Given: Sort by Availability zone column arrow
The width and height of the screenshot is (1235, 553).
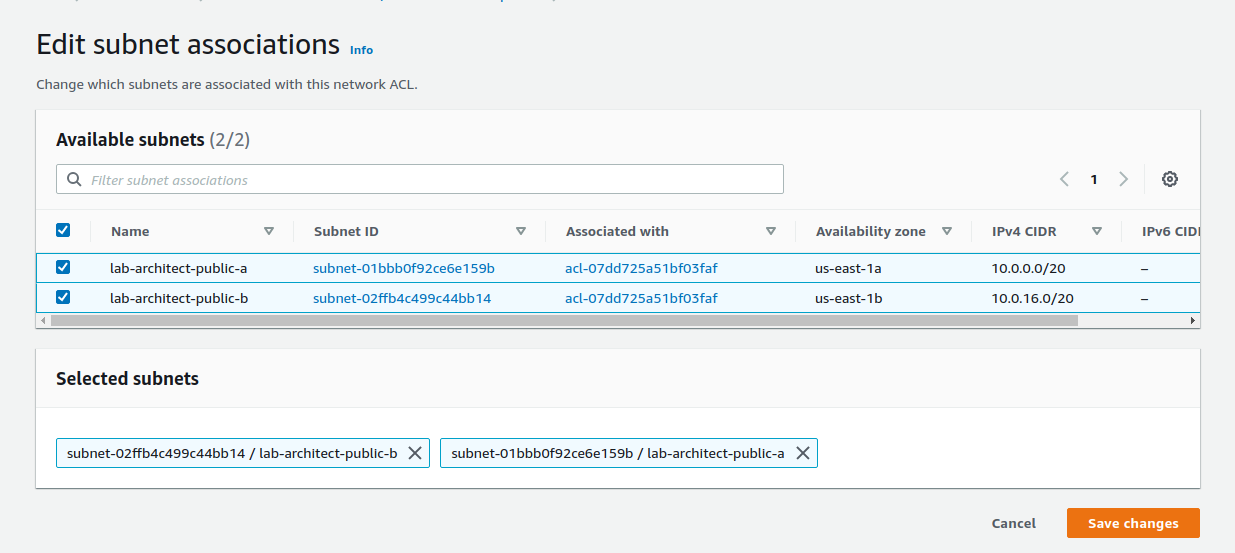Looking at the screenshot, I should coord(946,231).
